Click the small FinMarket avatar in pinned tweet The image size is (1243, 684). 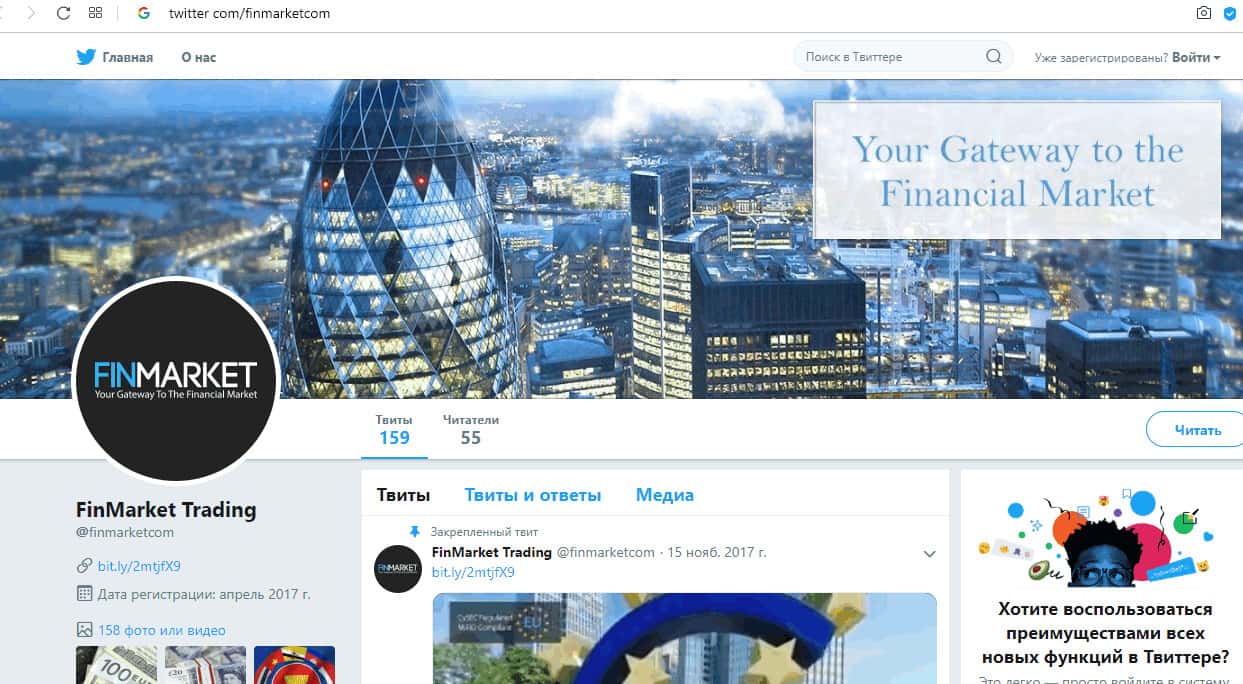(397, 569)
